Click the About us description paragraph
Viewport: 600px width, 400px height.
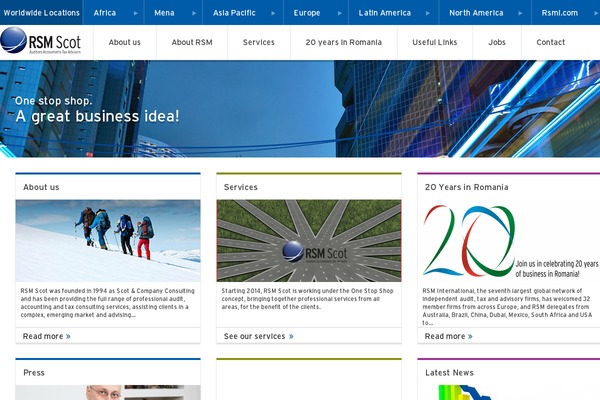tap(108, 303)
